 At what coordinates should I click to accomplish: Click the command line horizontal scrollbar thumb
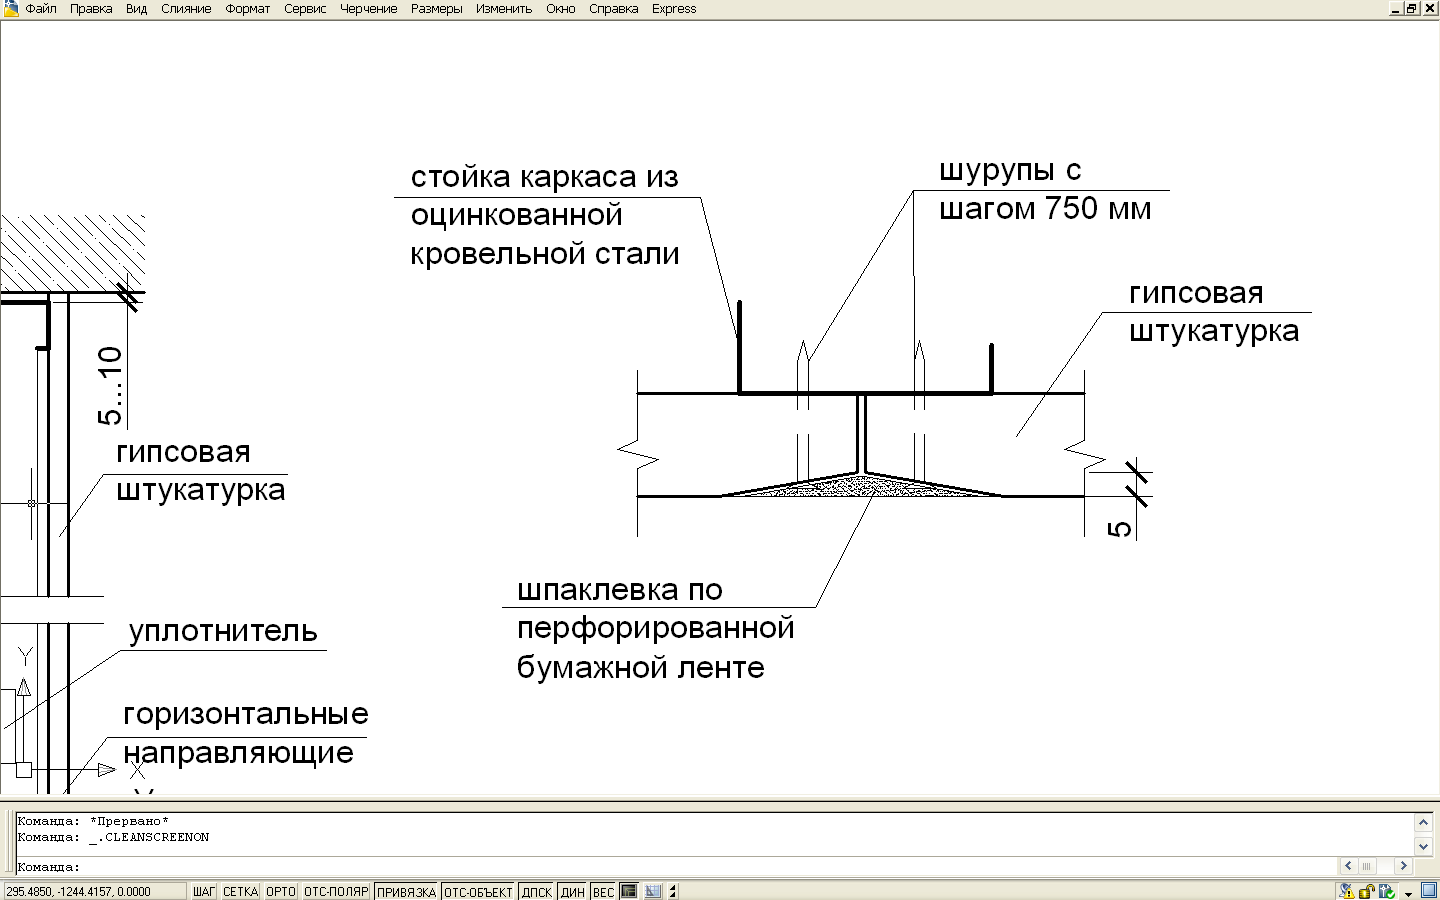pos(1367,866)
